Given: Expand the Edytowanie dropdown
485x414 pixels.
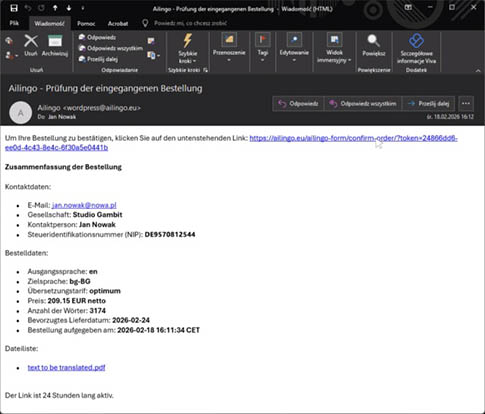Looking at the screenshot, I should pyautogui.click(x=294, y=60).
